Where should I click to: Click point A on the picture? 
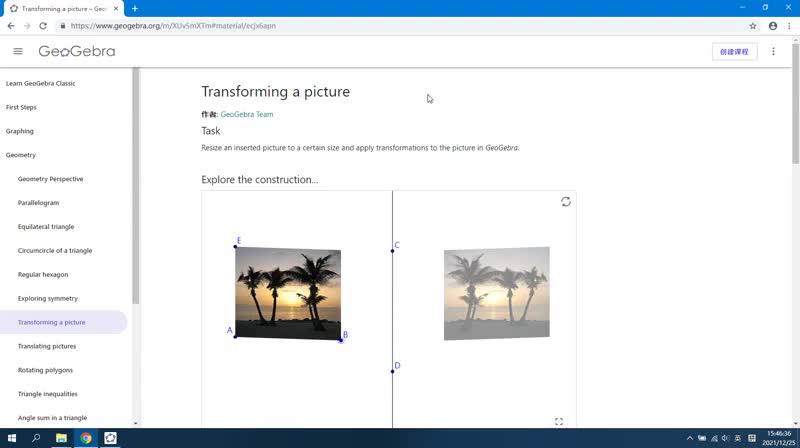pyautogui.click(x=235, y=336)
